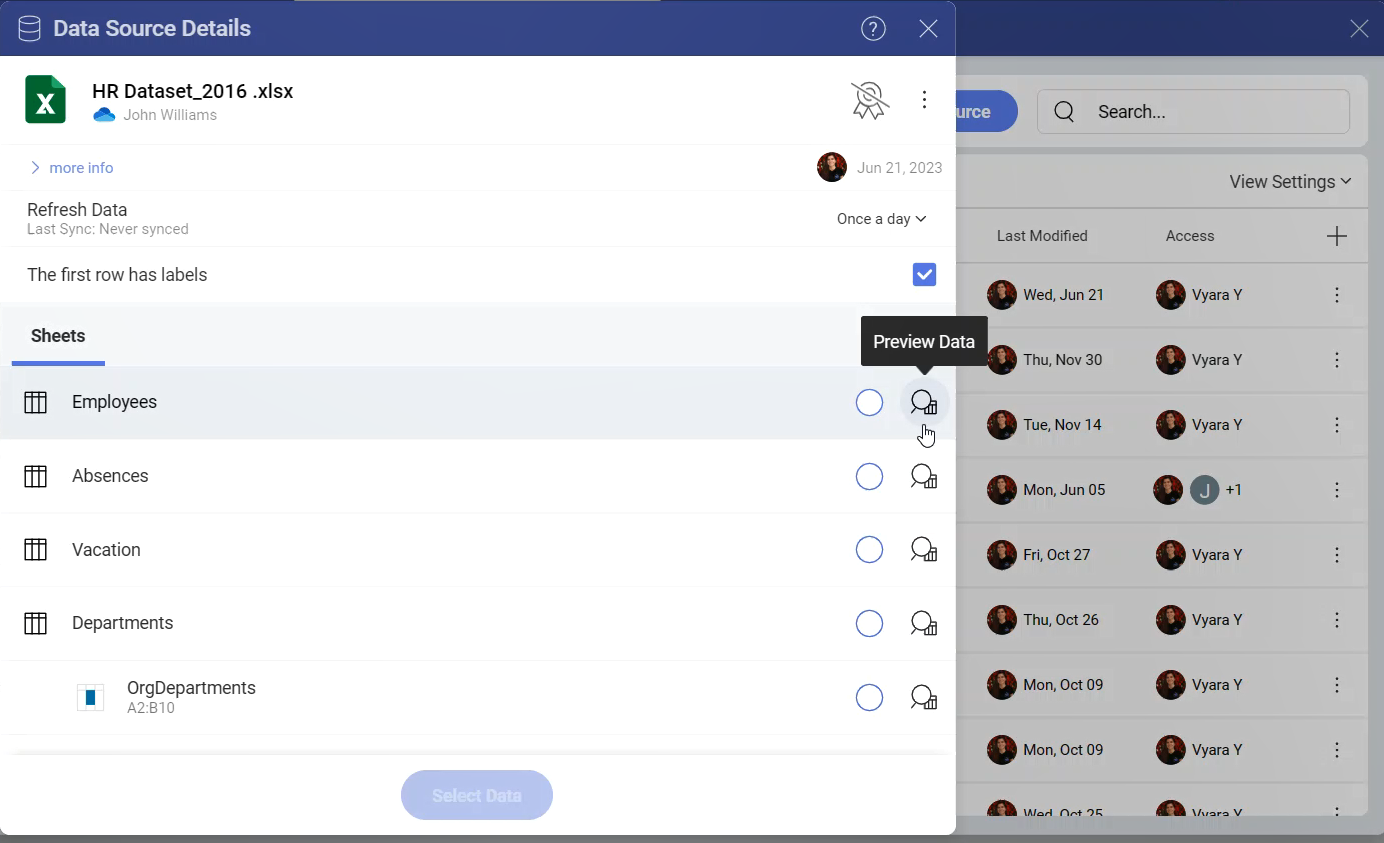
Task: Open row options for Fri, Oct 27 item
Action: [x=1337, y=555]
